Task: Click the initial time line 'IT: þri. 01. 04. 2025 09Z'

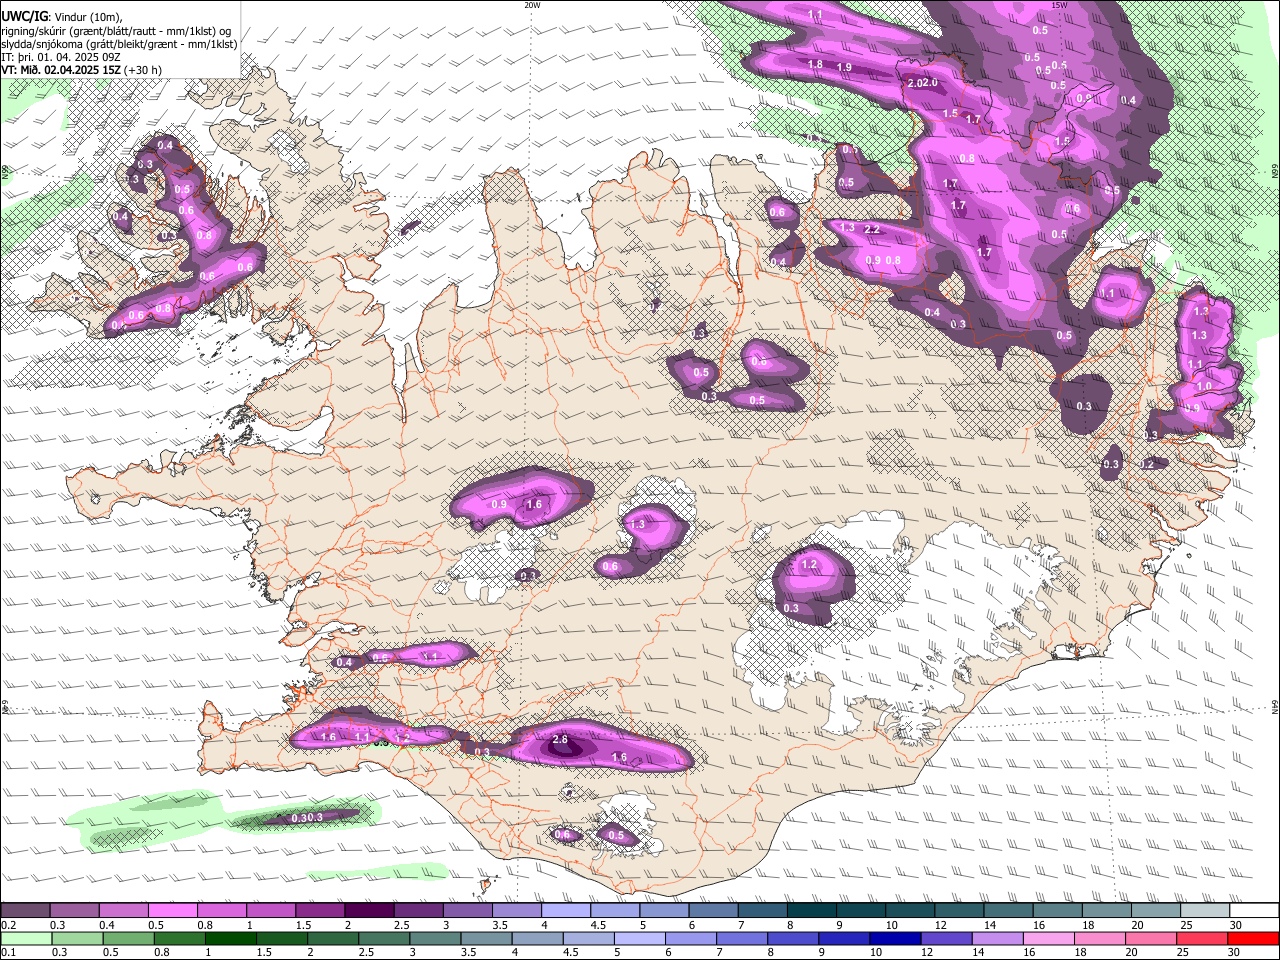Action: pyautogui.click(x=62, y=57)
